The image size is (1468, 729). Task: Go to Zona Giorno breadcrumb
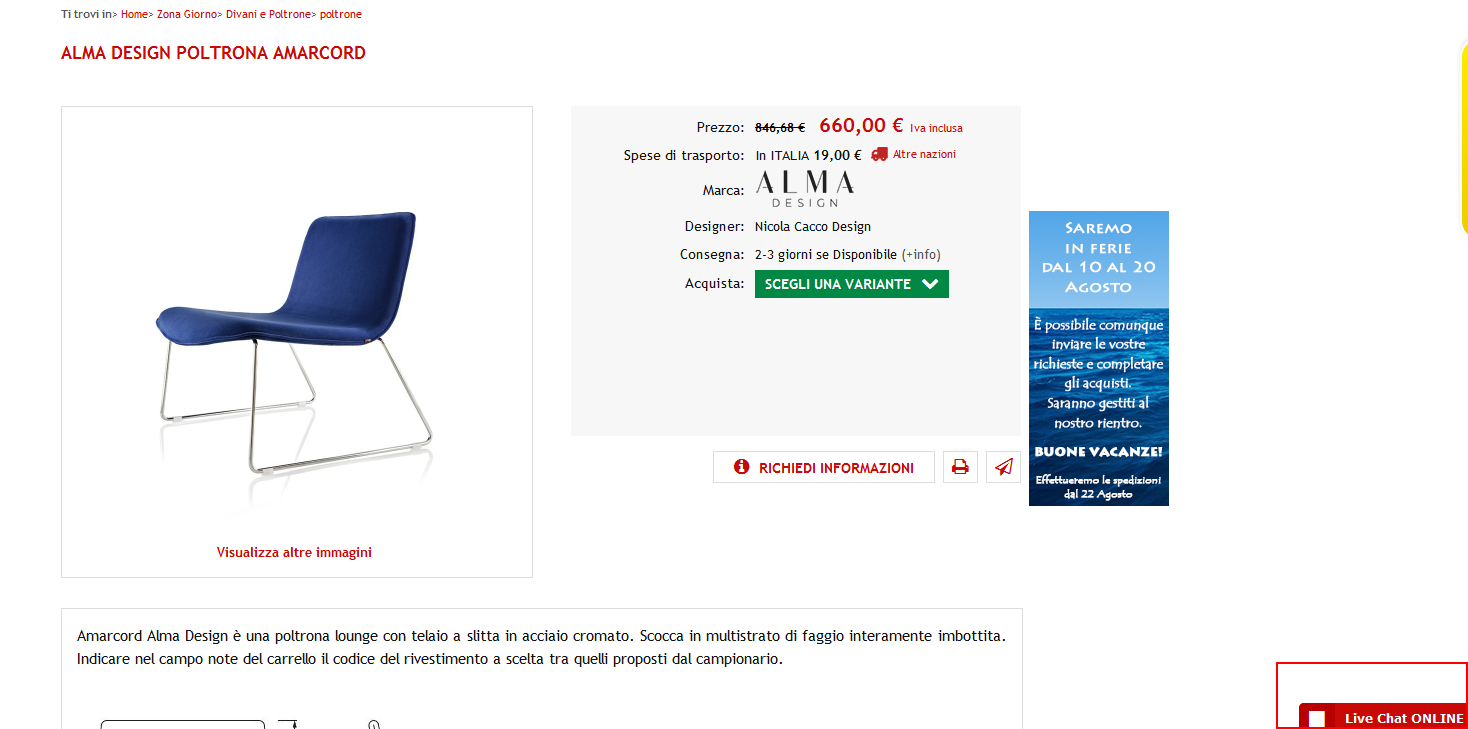click(x=186, y=14)
